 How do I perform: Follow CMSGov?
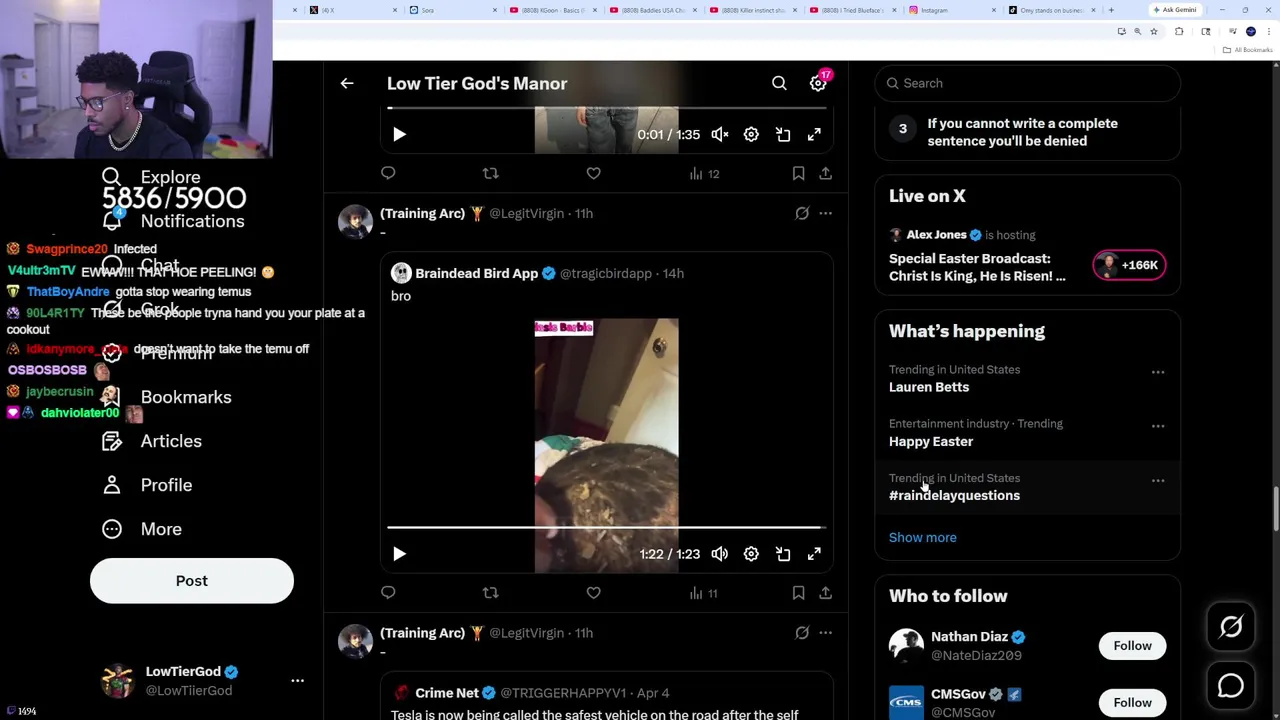pos(1133,703)
